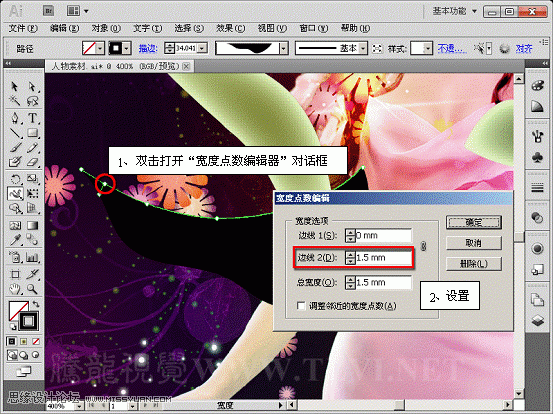
Task: Open 效果(C) menu
Action: 231,28
